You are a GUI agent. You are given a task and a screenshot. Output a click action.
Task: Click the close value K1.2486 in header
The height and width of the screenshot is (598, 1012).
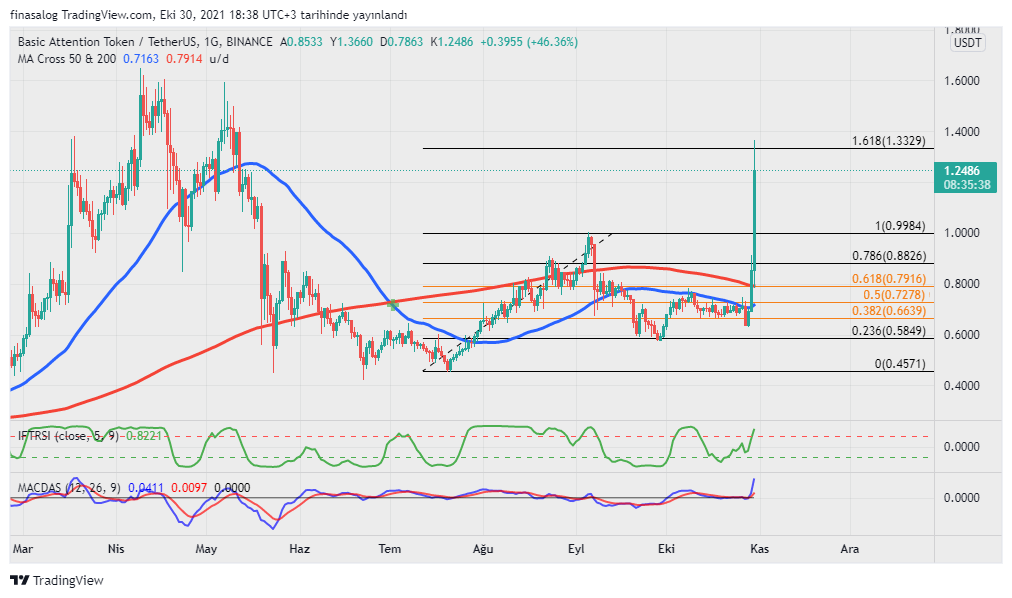[x=452, y=42]
